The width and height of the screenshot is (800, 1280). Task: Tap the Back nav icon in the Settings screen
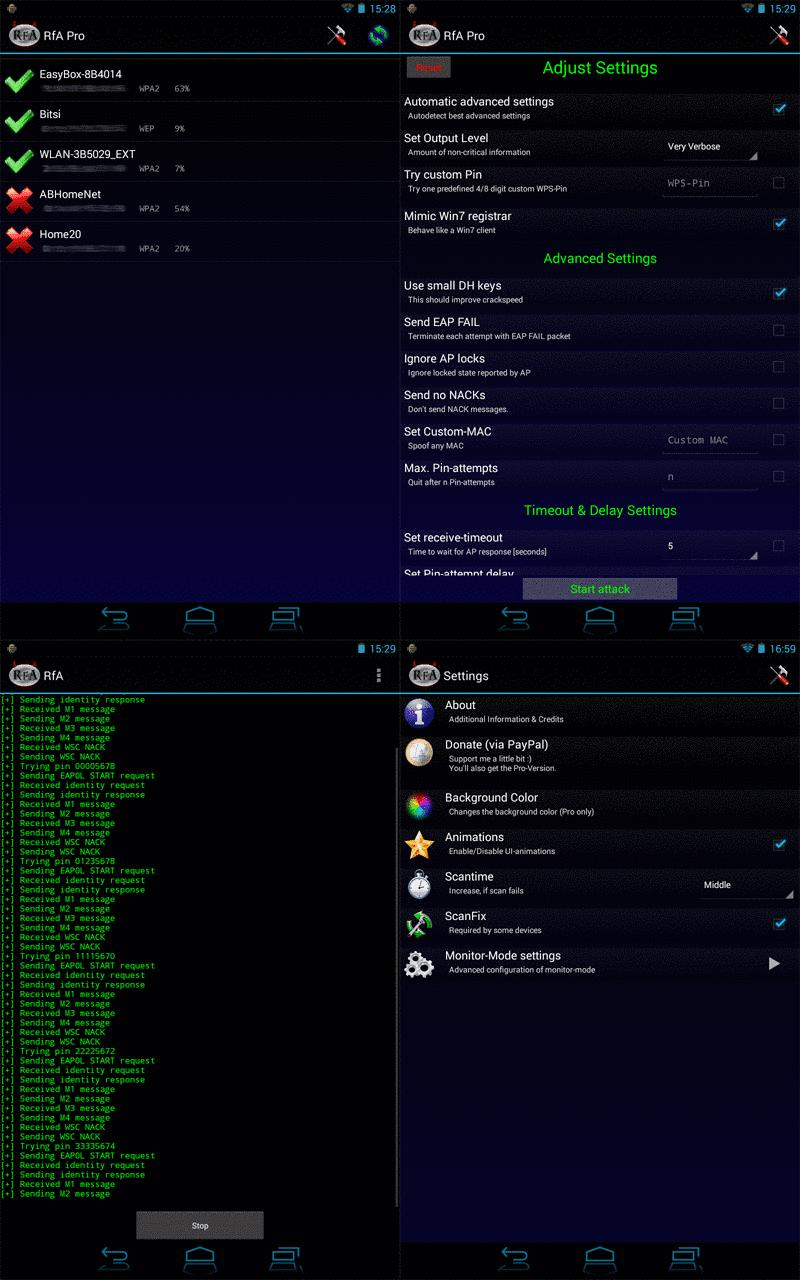coord(514,1257)
